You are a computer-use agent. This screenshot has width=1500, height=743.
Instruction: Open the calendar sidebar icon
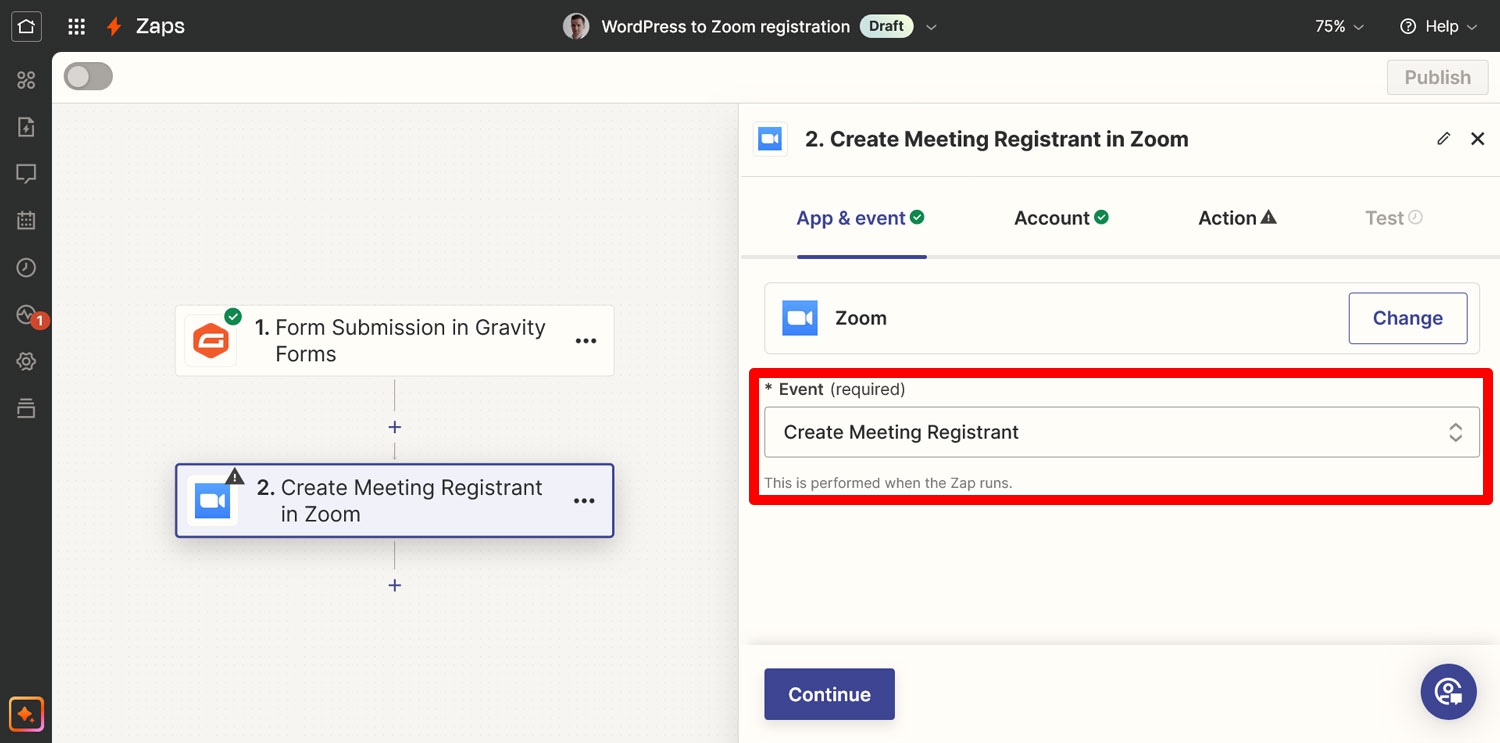(26, 221)
